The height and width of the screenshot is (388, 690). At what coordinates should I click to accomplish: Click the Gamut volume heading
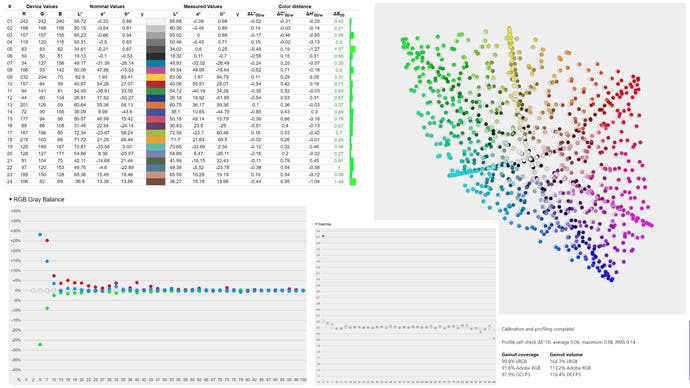(x=566, y=354)
